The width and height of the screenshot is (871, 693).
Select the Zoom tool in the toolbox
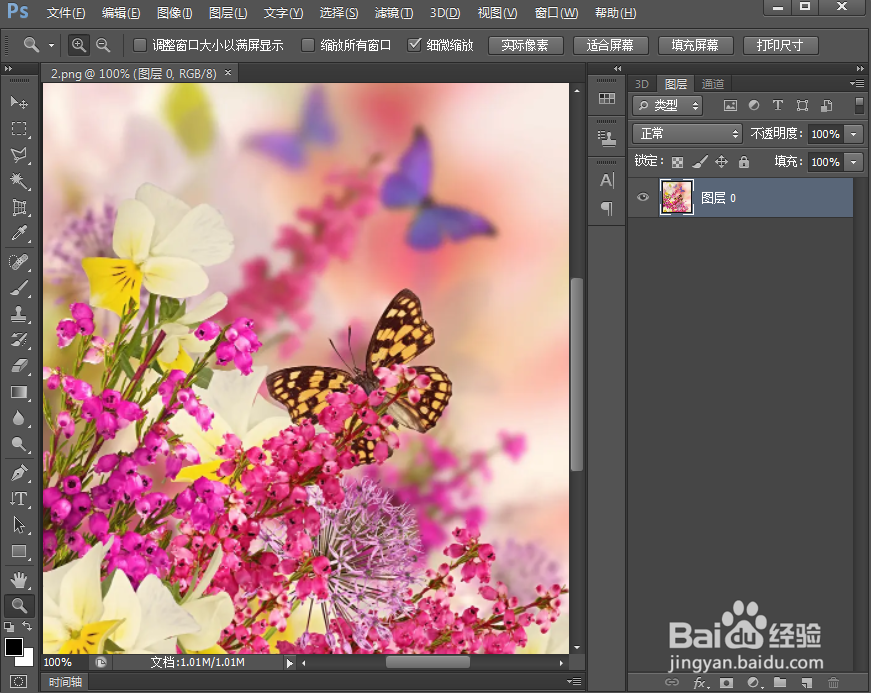click(x=19, y=605)
